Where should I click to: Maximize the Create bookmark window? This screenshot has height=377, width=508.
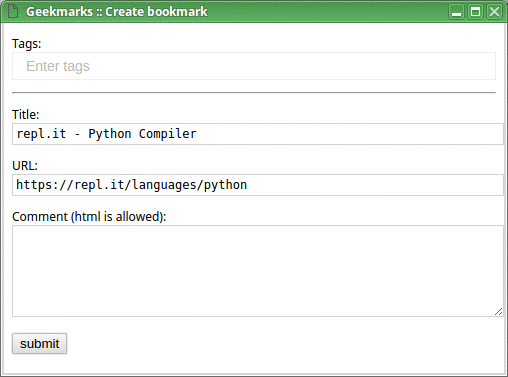tap(475, 12)
